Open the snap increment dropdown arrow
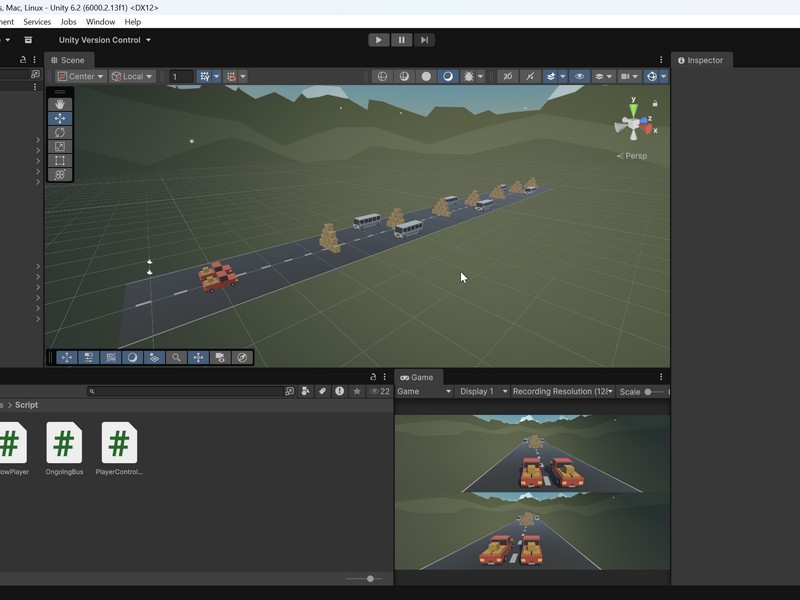 click(243, 77)
